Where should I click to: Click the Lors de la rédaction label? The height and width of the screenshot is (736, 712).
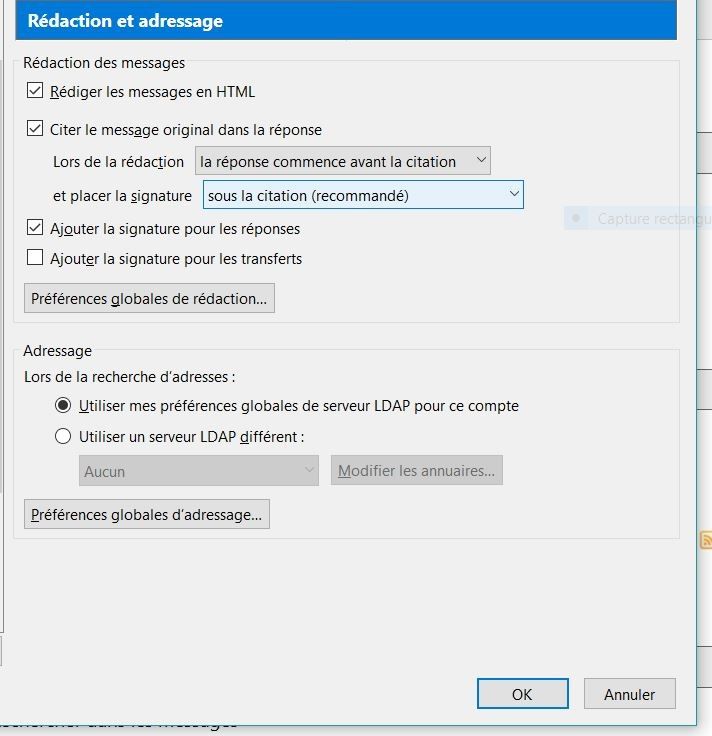(118, 162)
